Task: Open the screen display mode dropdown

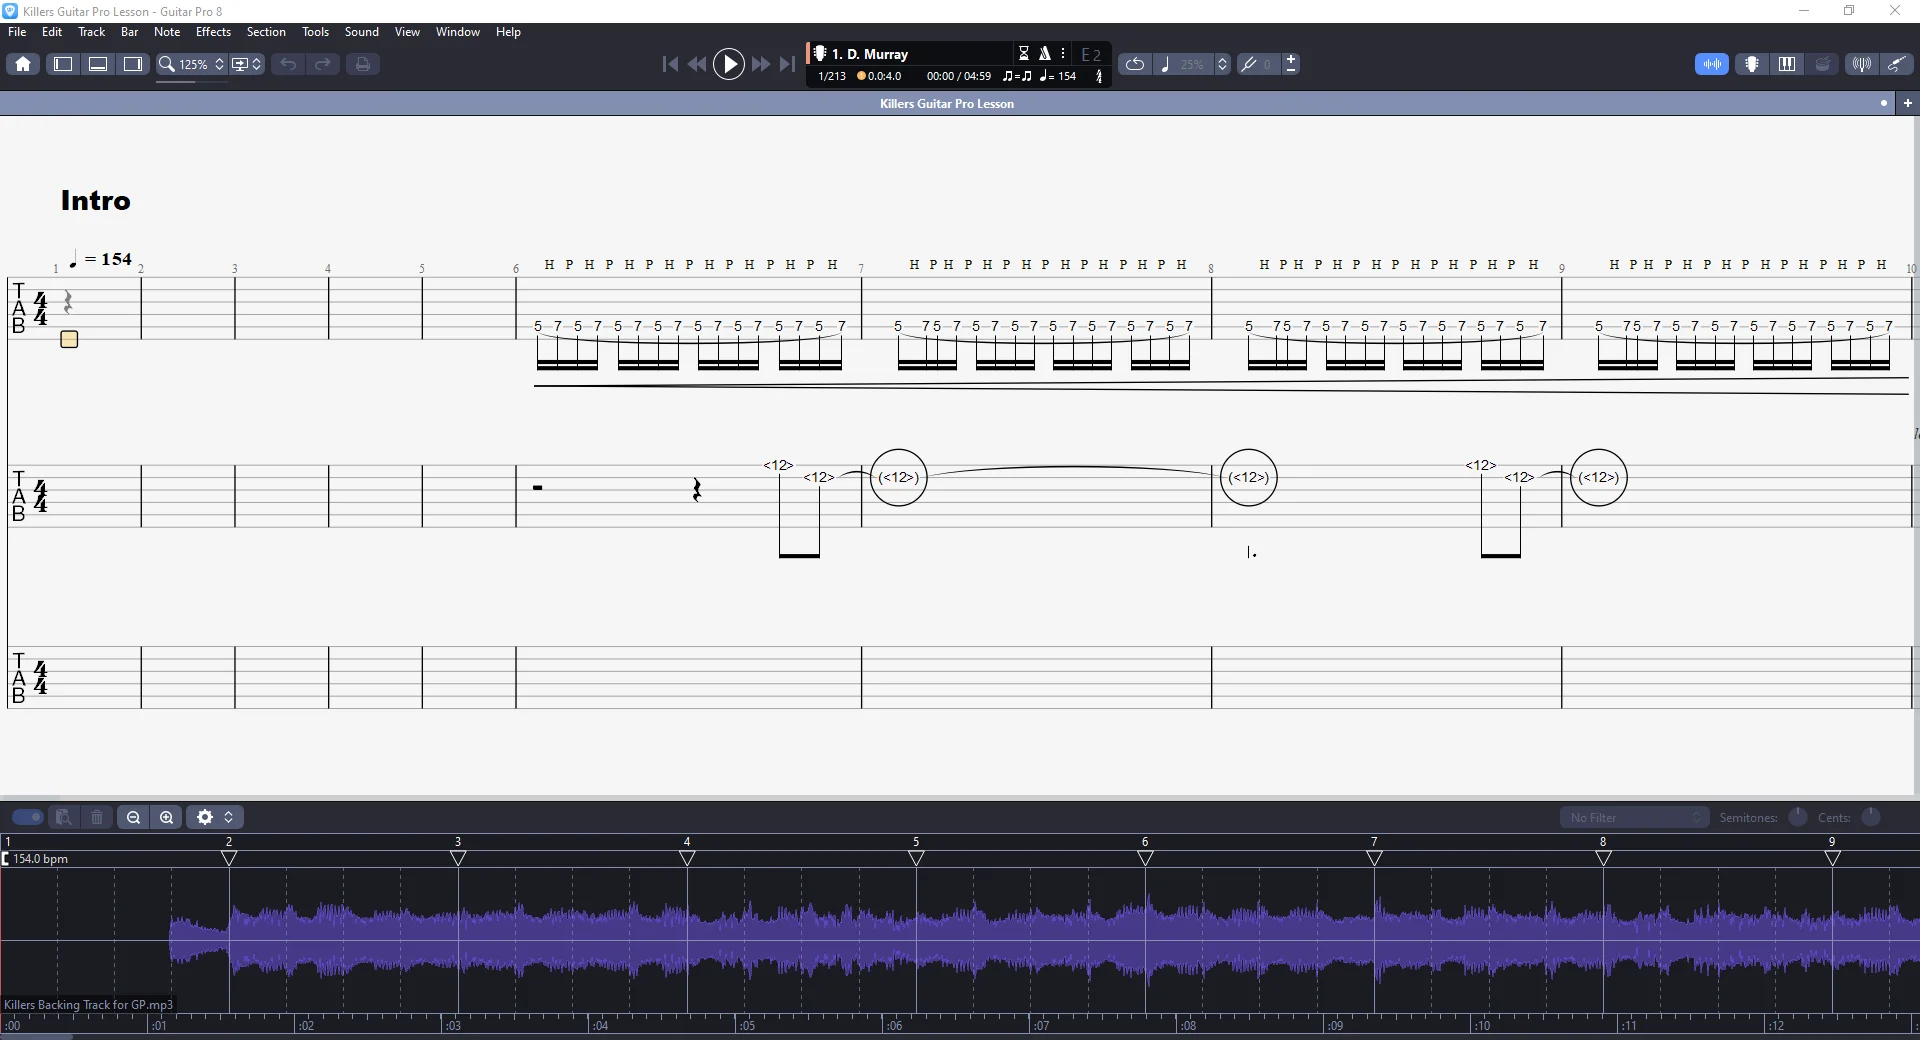Action: click(x=247, y=64)
